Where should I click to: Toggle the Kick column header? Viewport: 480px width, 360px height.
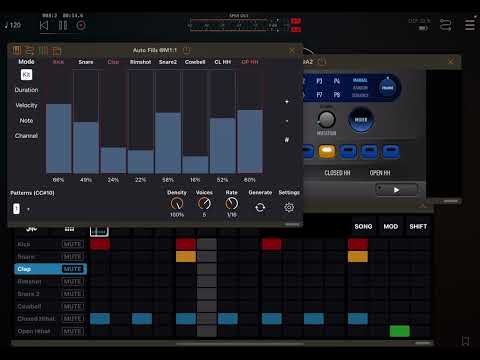58,62
